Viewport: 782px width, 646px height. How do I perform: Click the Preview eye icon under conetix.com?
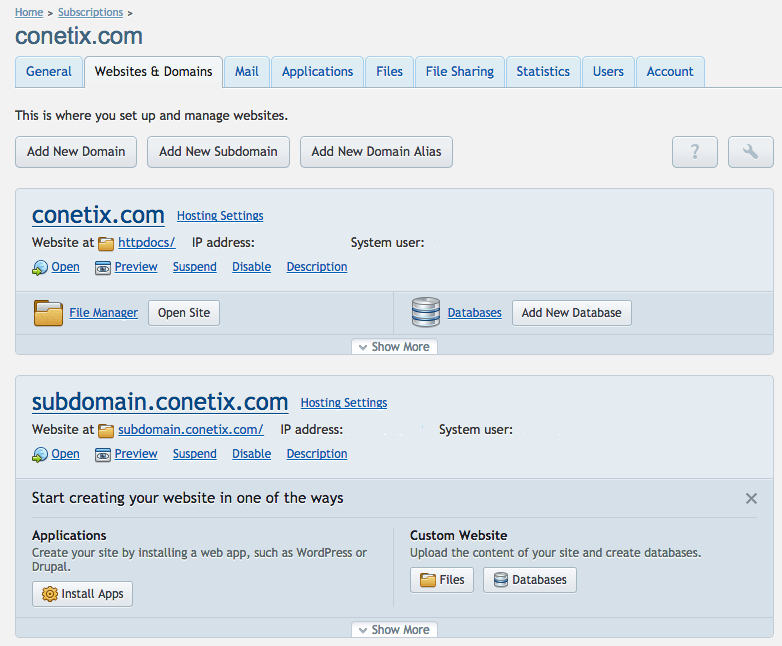[x=103, y=268]
